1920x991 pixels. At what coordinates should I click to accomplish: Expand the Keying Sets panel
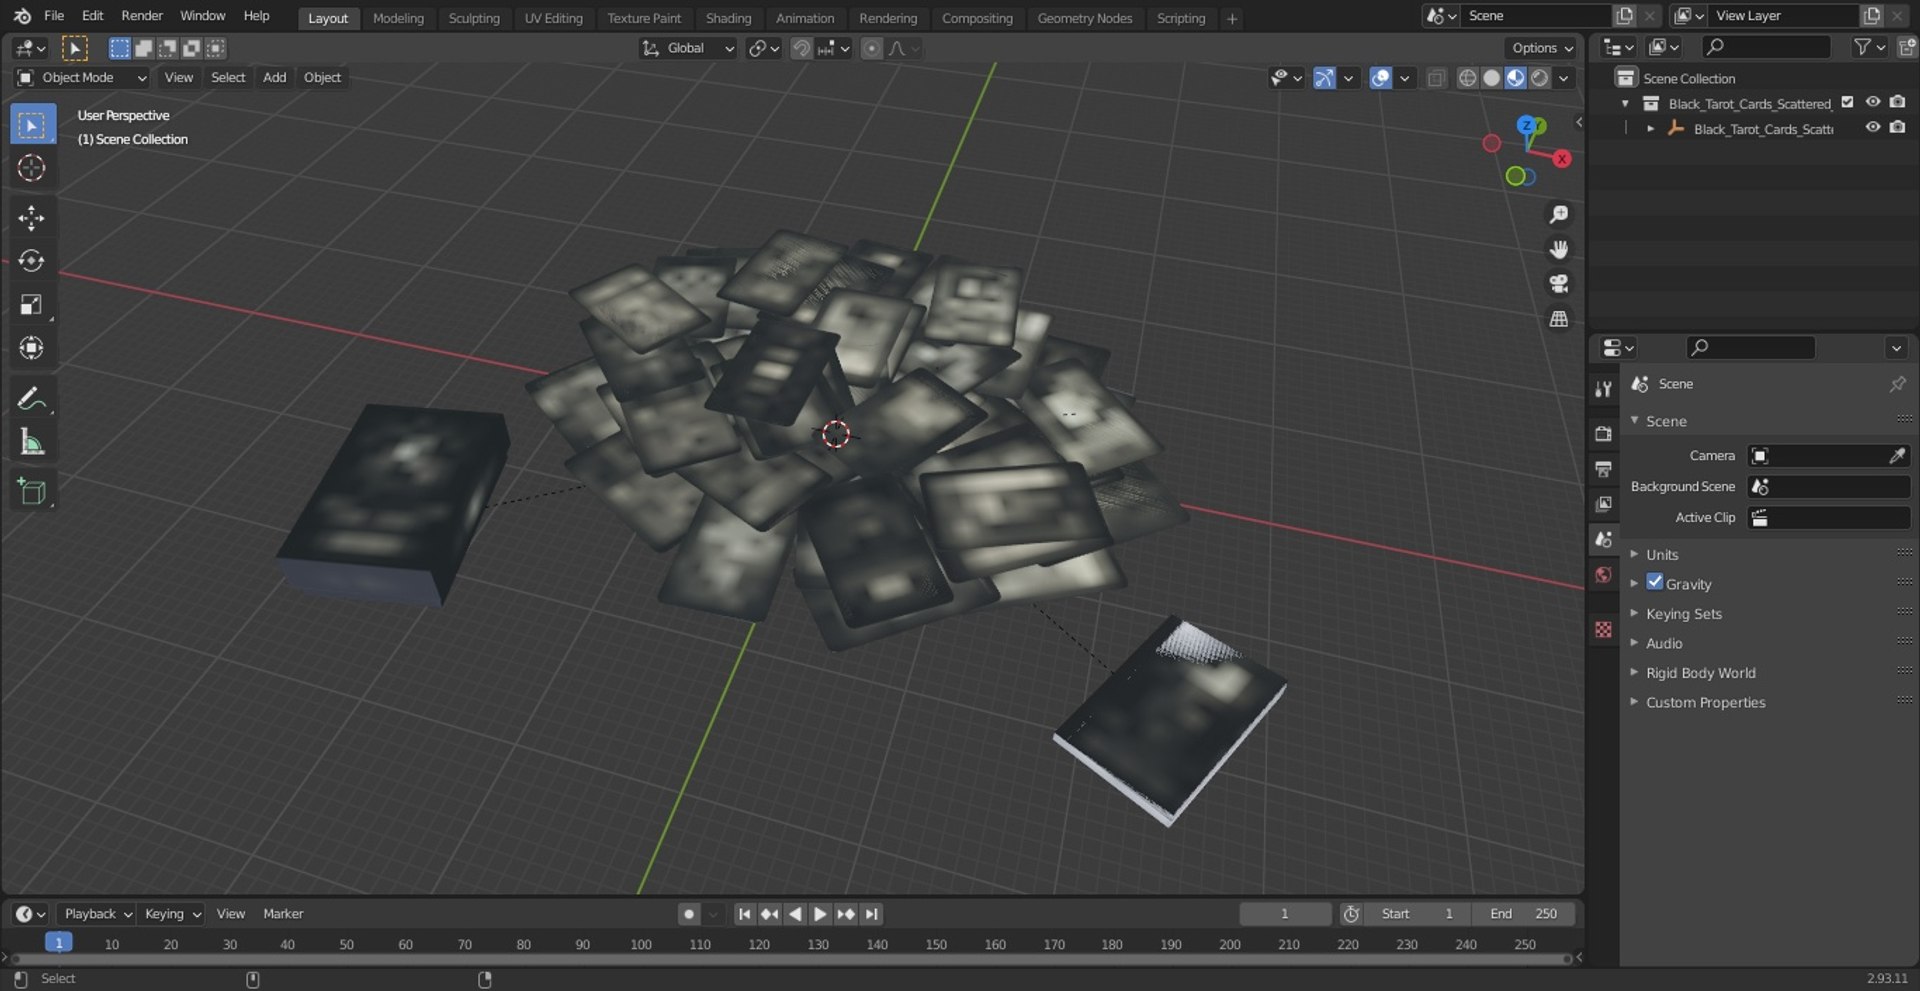point(1684,614)
